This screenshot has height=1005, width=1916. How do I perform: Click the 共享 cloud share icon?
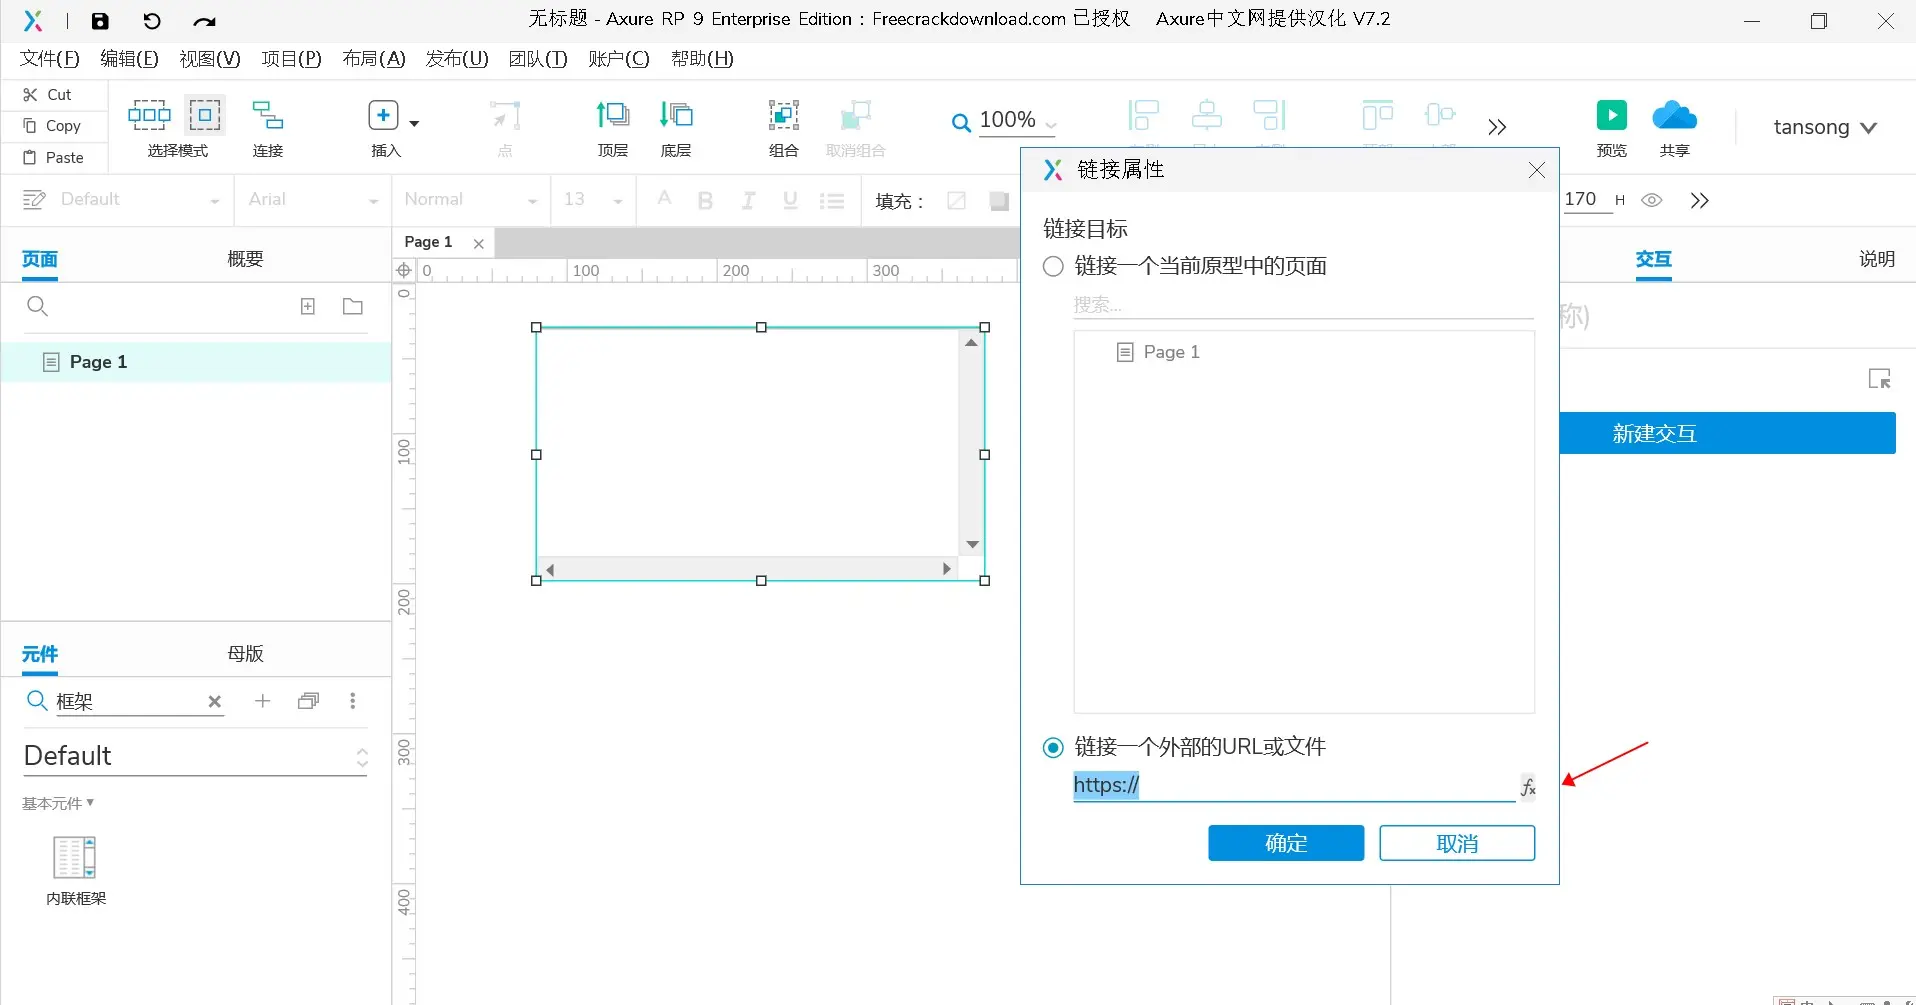tap(1674, 115)
